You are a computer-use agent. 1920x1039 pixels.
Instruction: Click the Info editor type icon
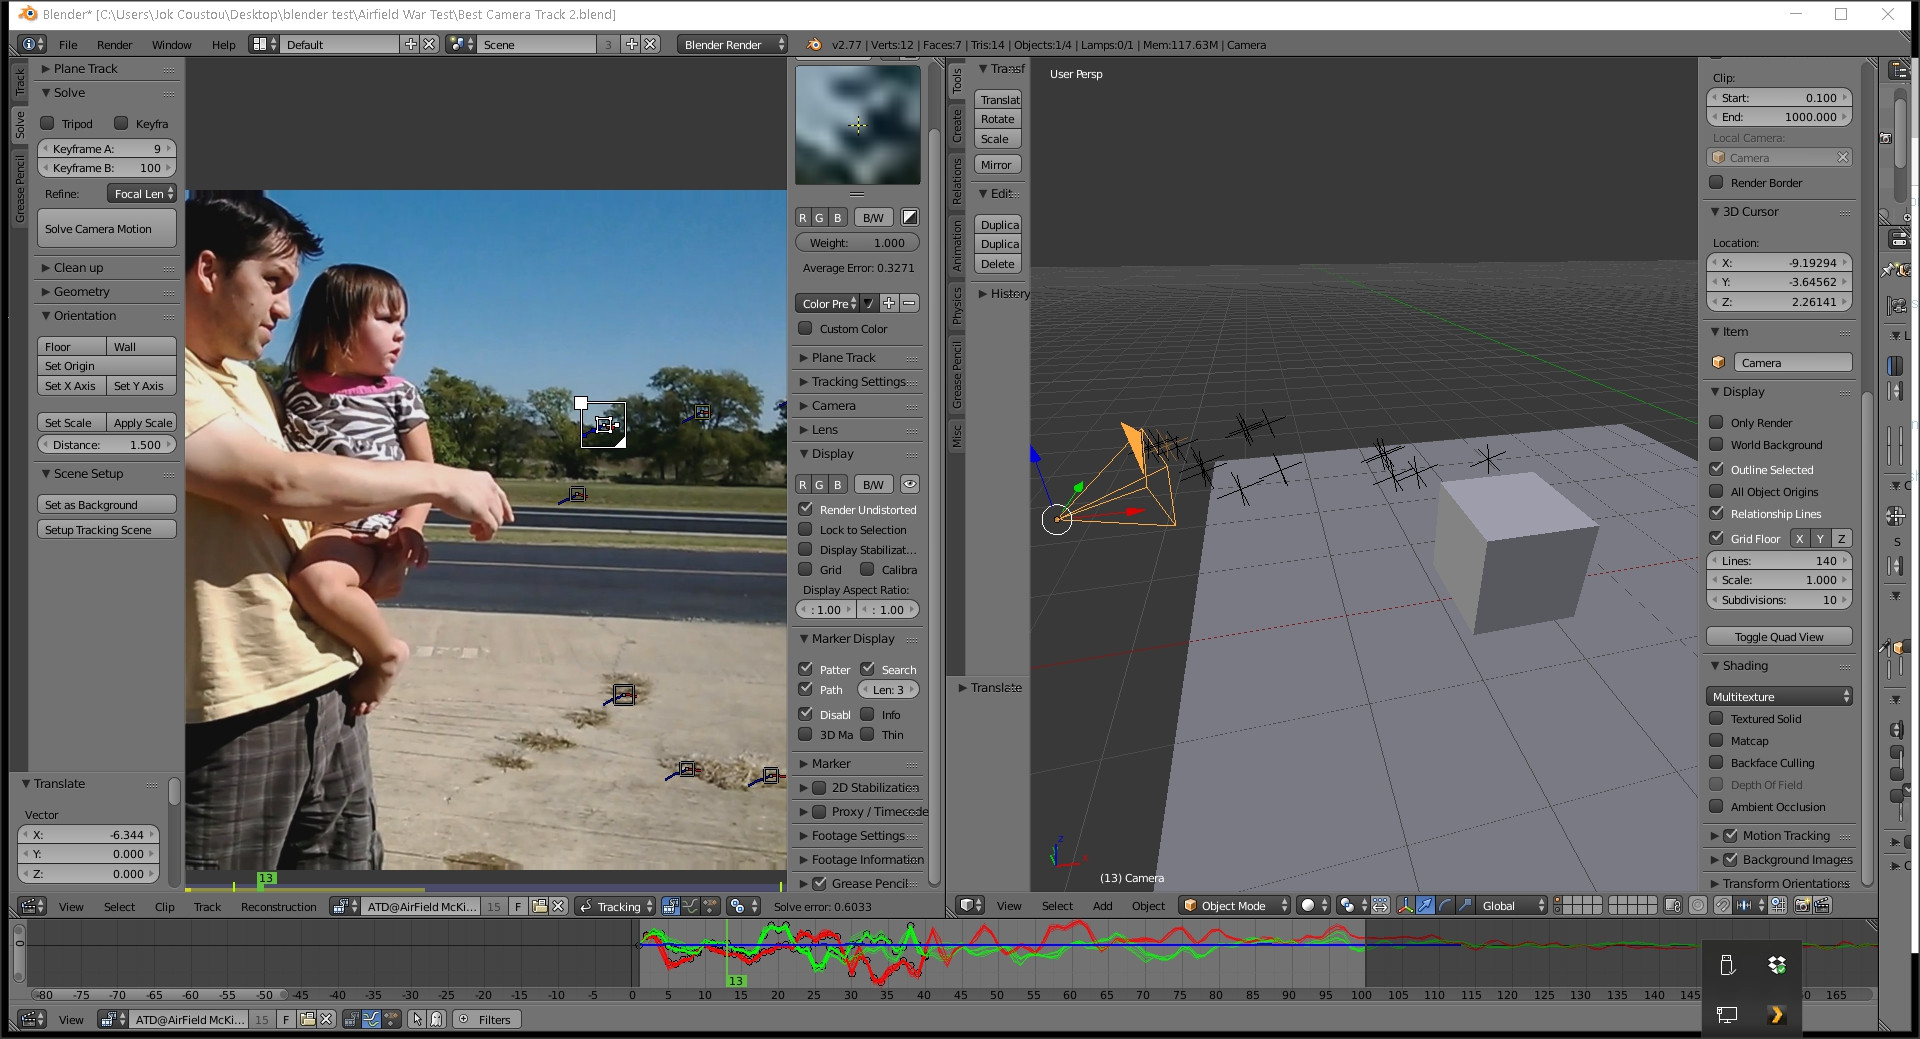(x=32, y=44)
